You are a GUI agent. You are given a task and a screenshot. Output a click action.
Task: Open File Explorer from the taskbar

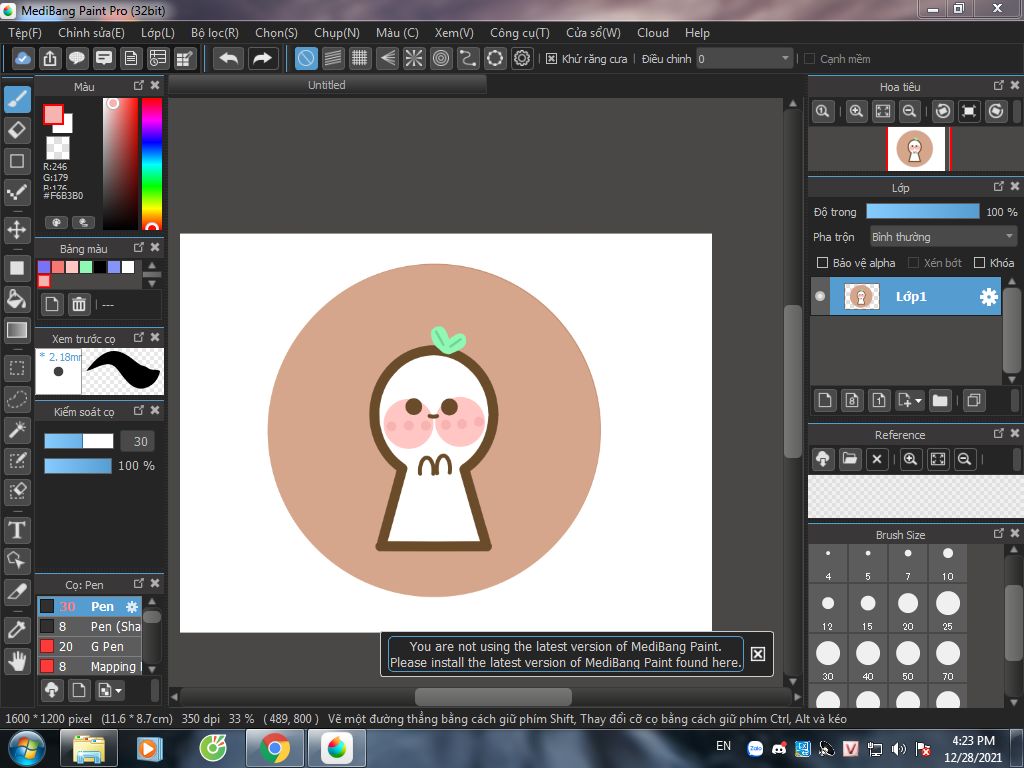tap(89, 748)
